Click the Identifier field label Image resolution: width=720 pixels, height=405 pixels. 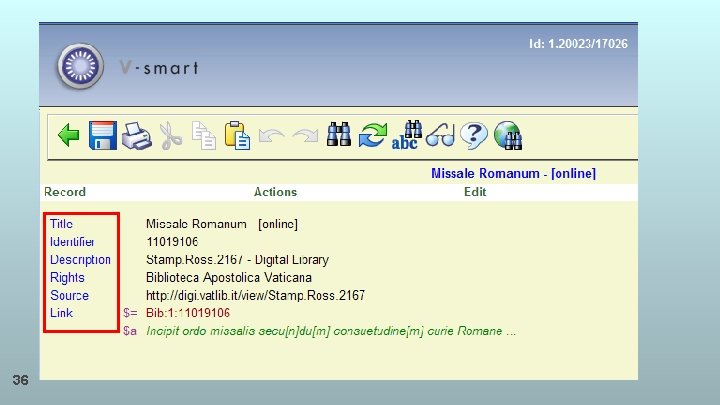72,242
